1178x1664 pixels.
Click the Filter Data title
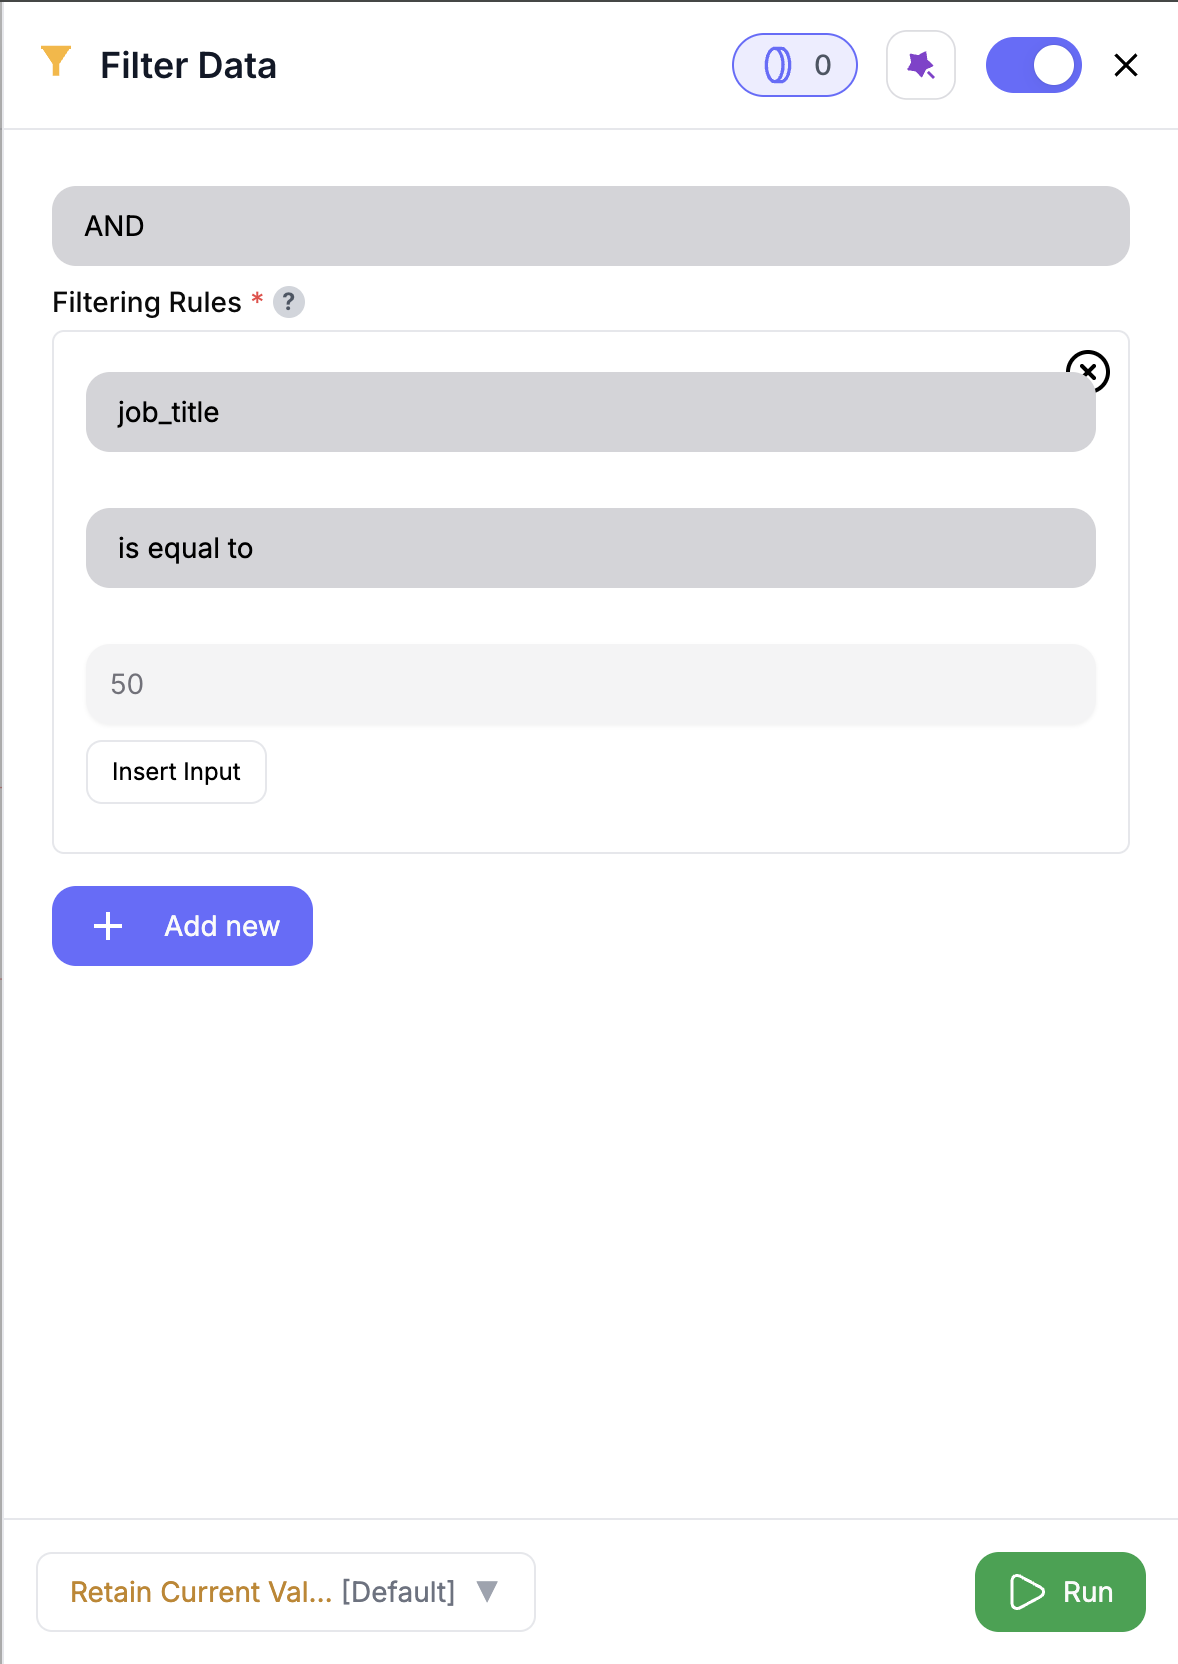(x=189, y=64)
